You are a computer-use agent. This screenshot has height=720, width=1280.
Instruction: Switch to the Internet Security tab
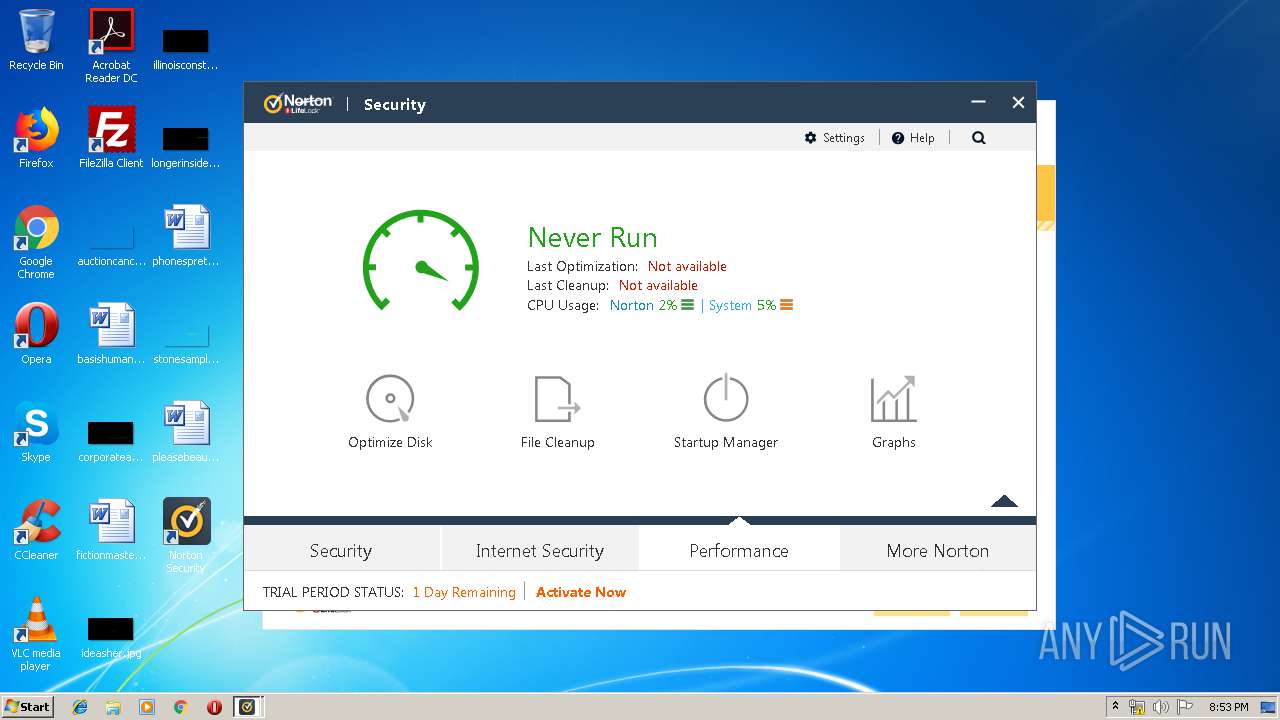[540, 550]
